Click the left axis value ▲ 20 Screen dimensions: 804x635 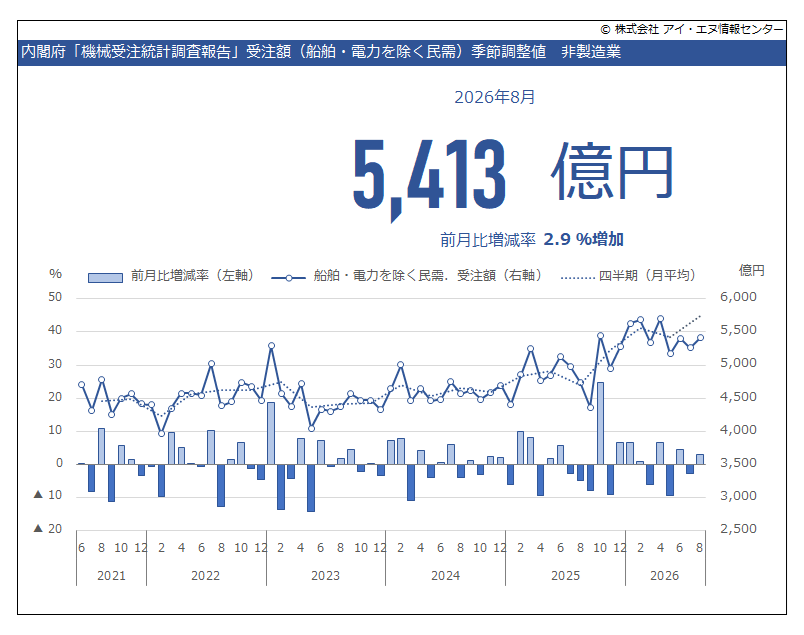(48, 528)
